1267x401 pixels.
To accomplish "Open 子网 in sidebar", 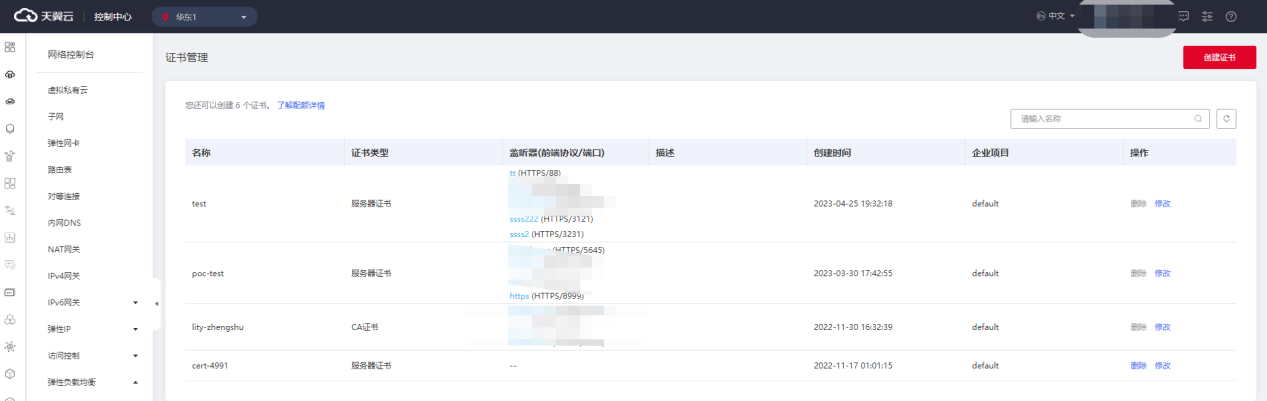I will (x=56, y=116).
